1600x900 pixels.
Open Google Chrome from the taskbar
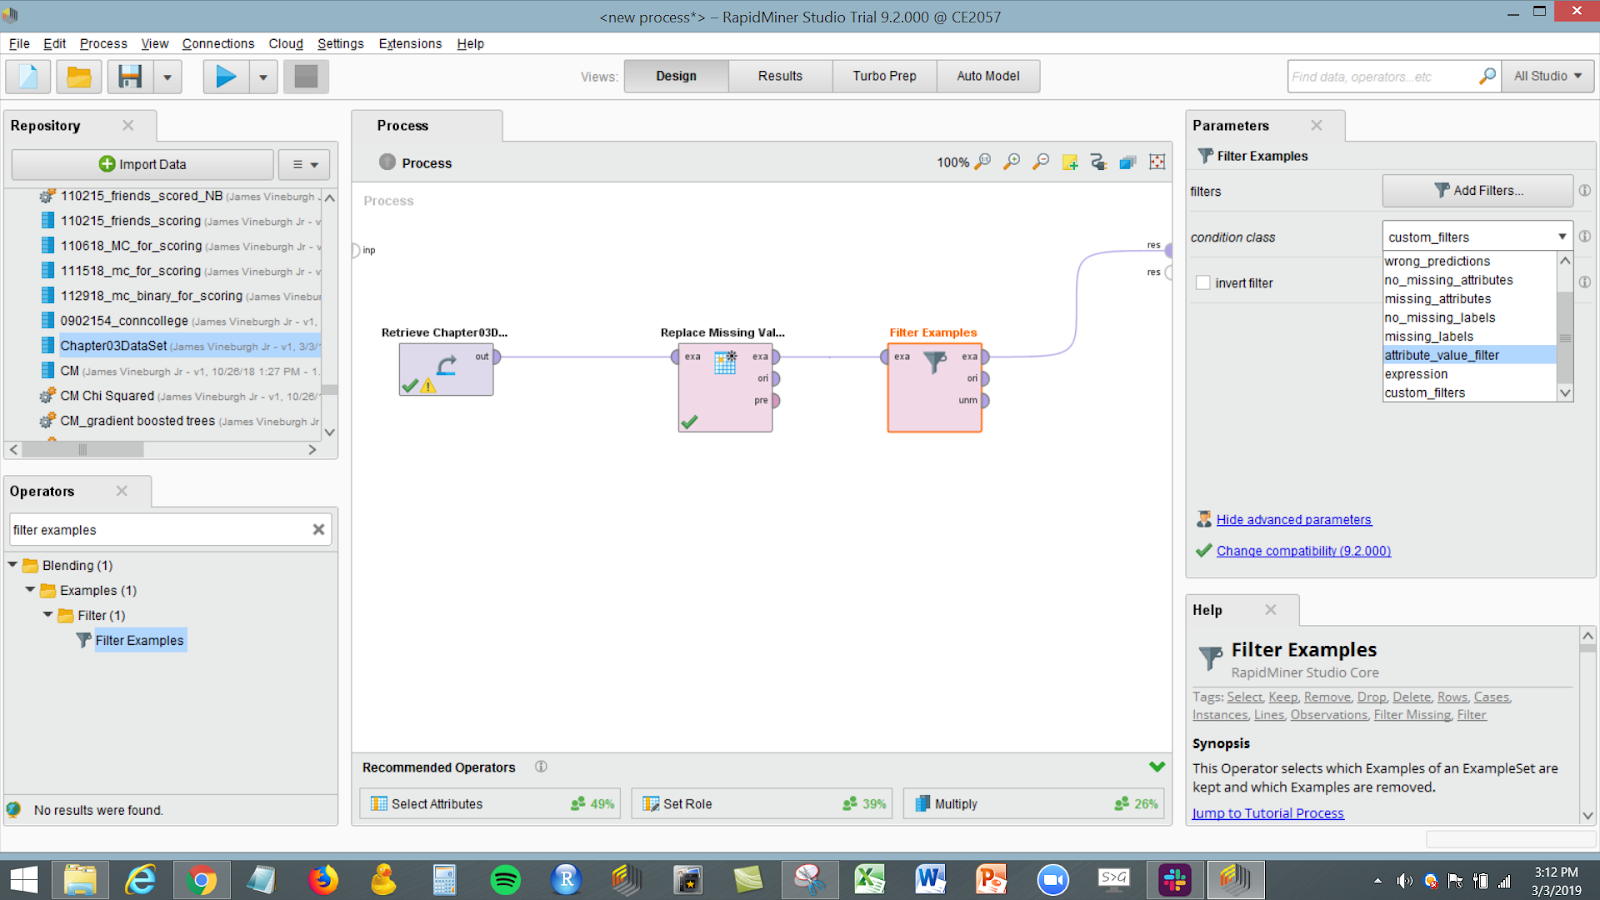[201, 880]
